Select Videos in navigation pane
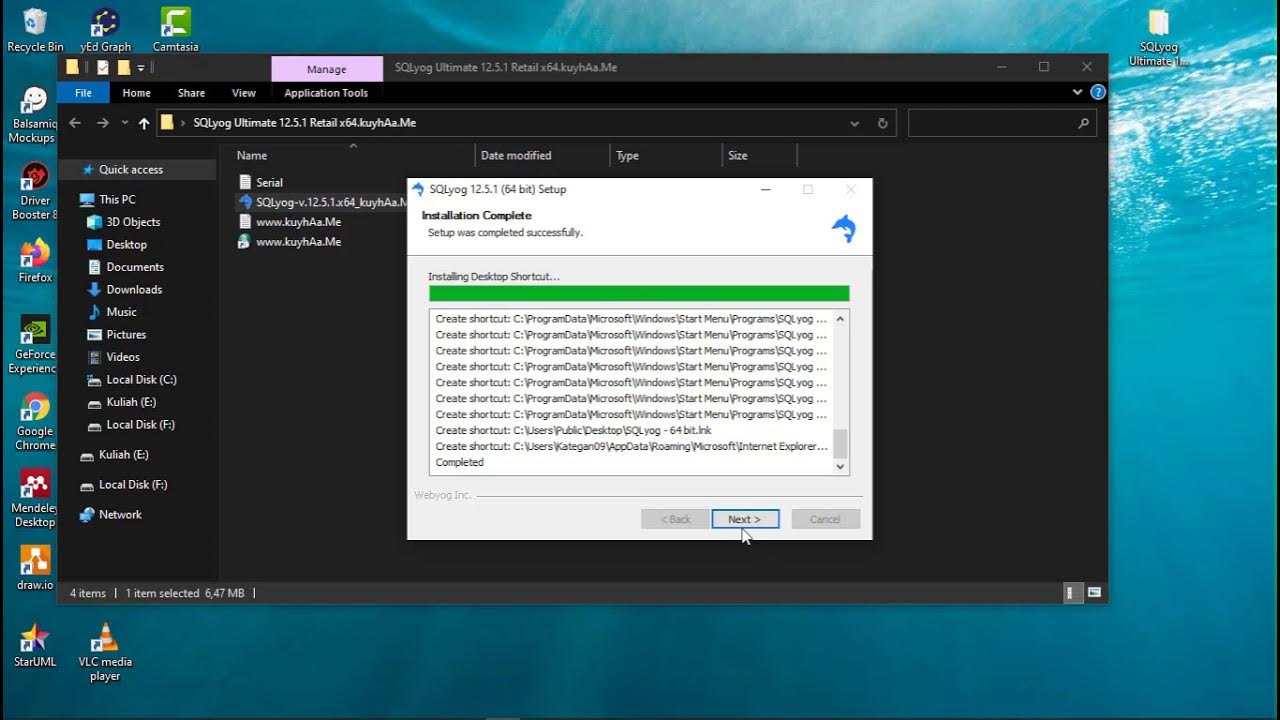This screenshot has height=720, width=1280. pos(123,357)
